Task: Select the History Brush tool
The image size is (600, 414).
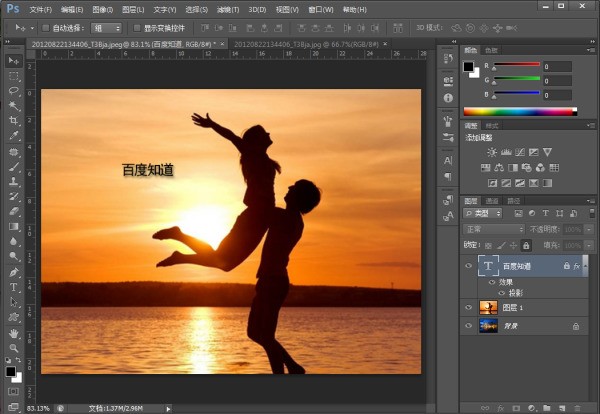Action: point(14,196)
